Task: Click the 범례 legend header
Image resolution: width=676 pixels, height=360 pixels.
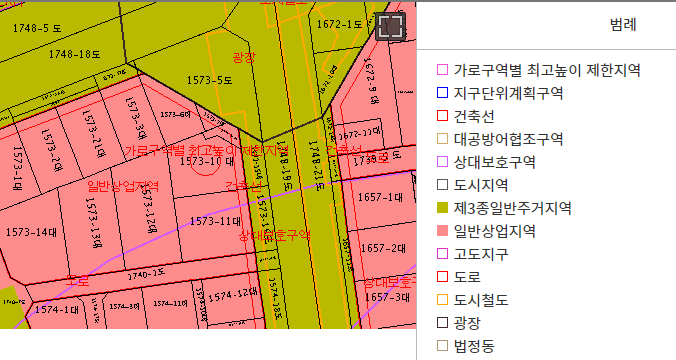Action: pos(623,25)
